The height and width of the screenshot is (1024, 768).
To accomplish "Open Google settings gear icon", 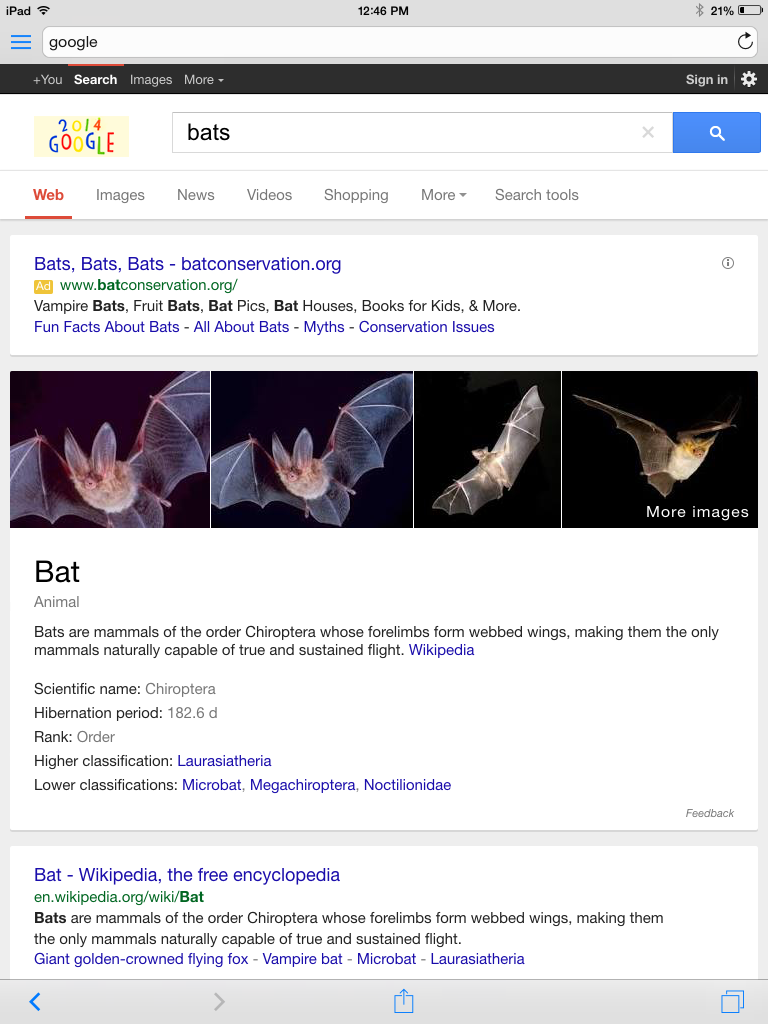I will (x=749, y=79).
